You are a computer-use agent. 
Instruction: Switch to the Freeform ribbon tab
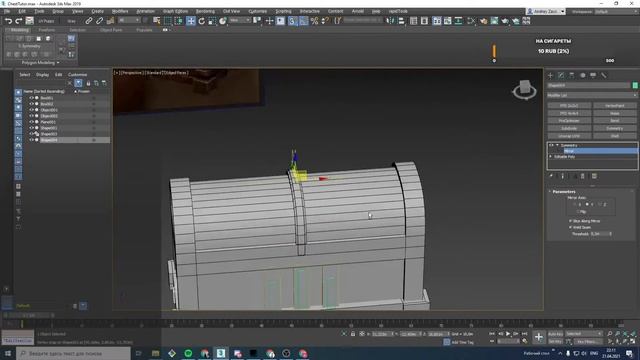[x=47, y=30]
